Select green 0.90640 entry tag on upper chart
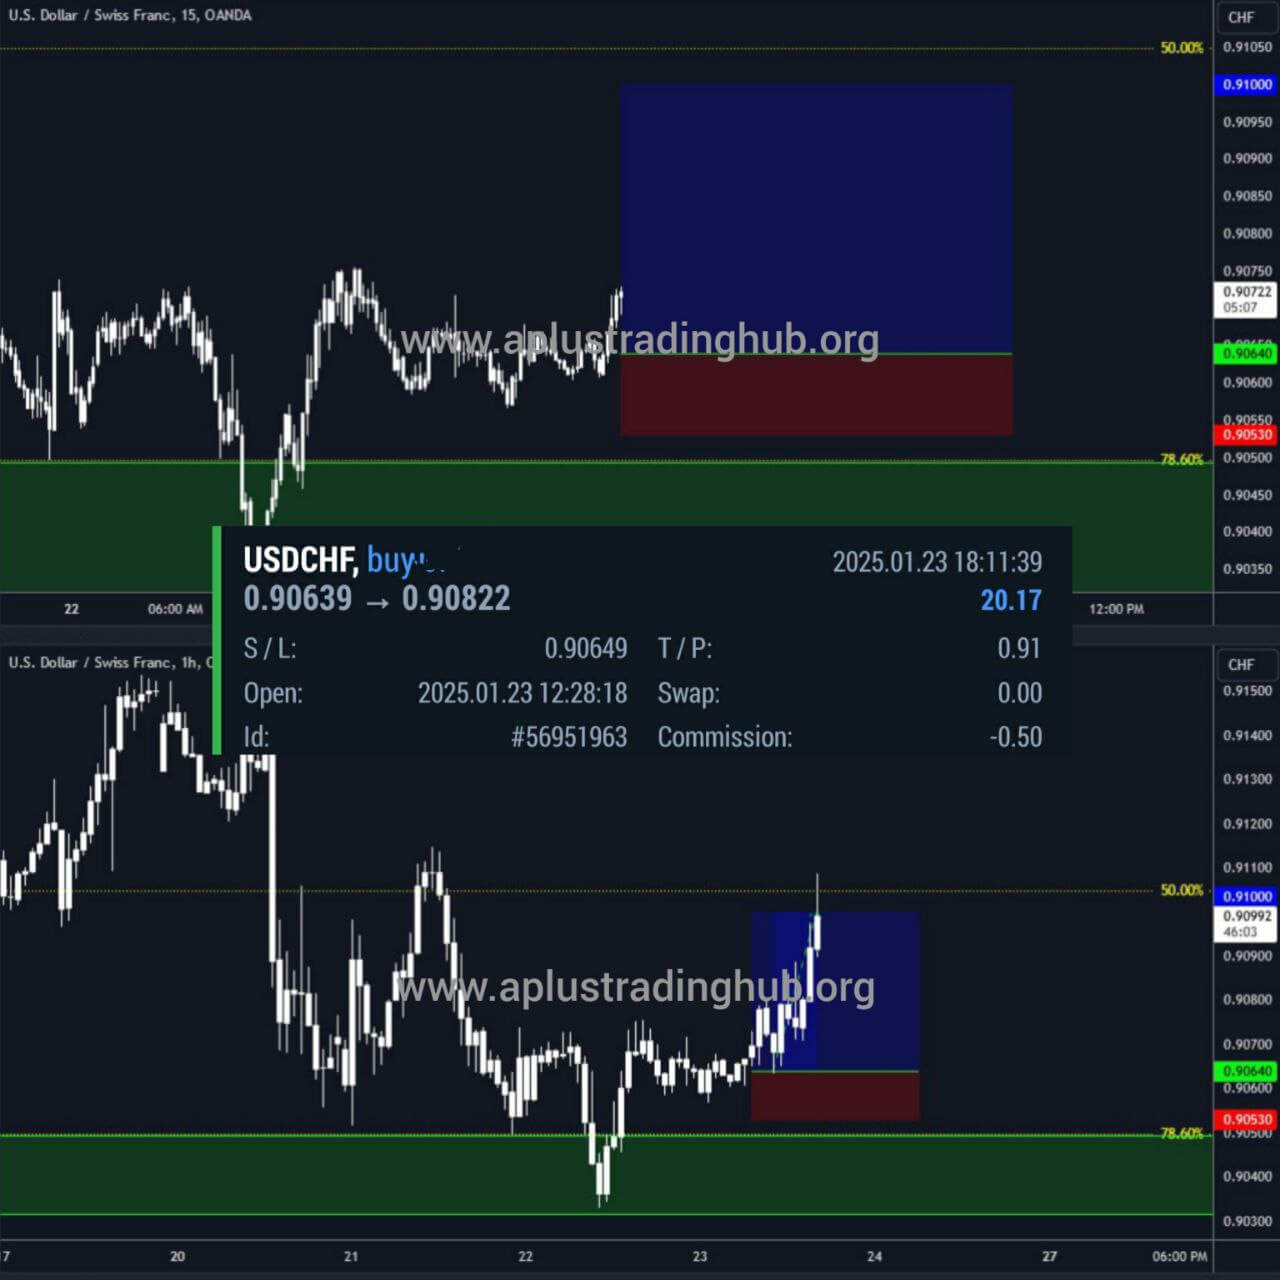 [x=1246, y=353]
